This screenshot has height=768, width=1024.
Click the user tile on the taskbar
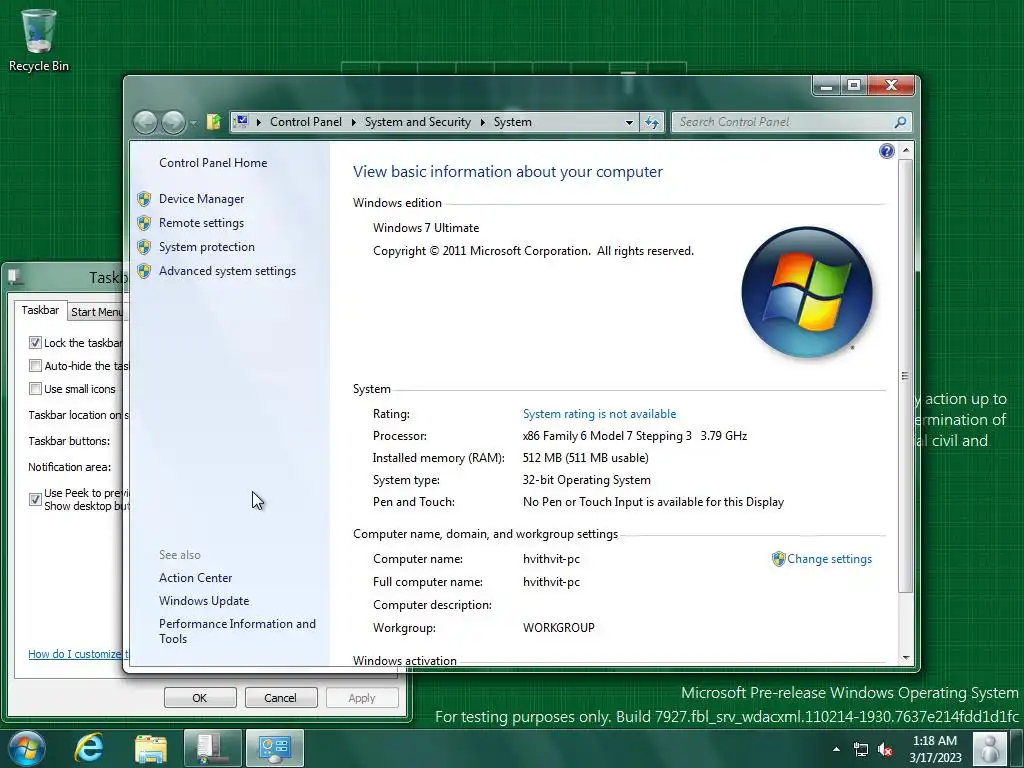[x=991, y=748]
